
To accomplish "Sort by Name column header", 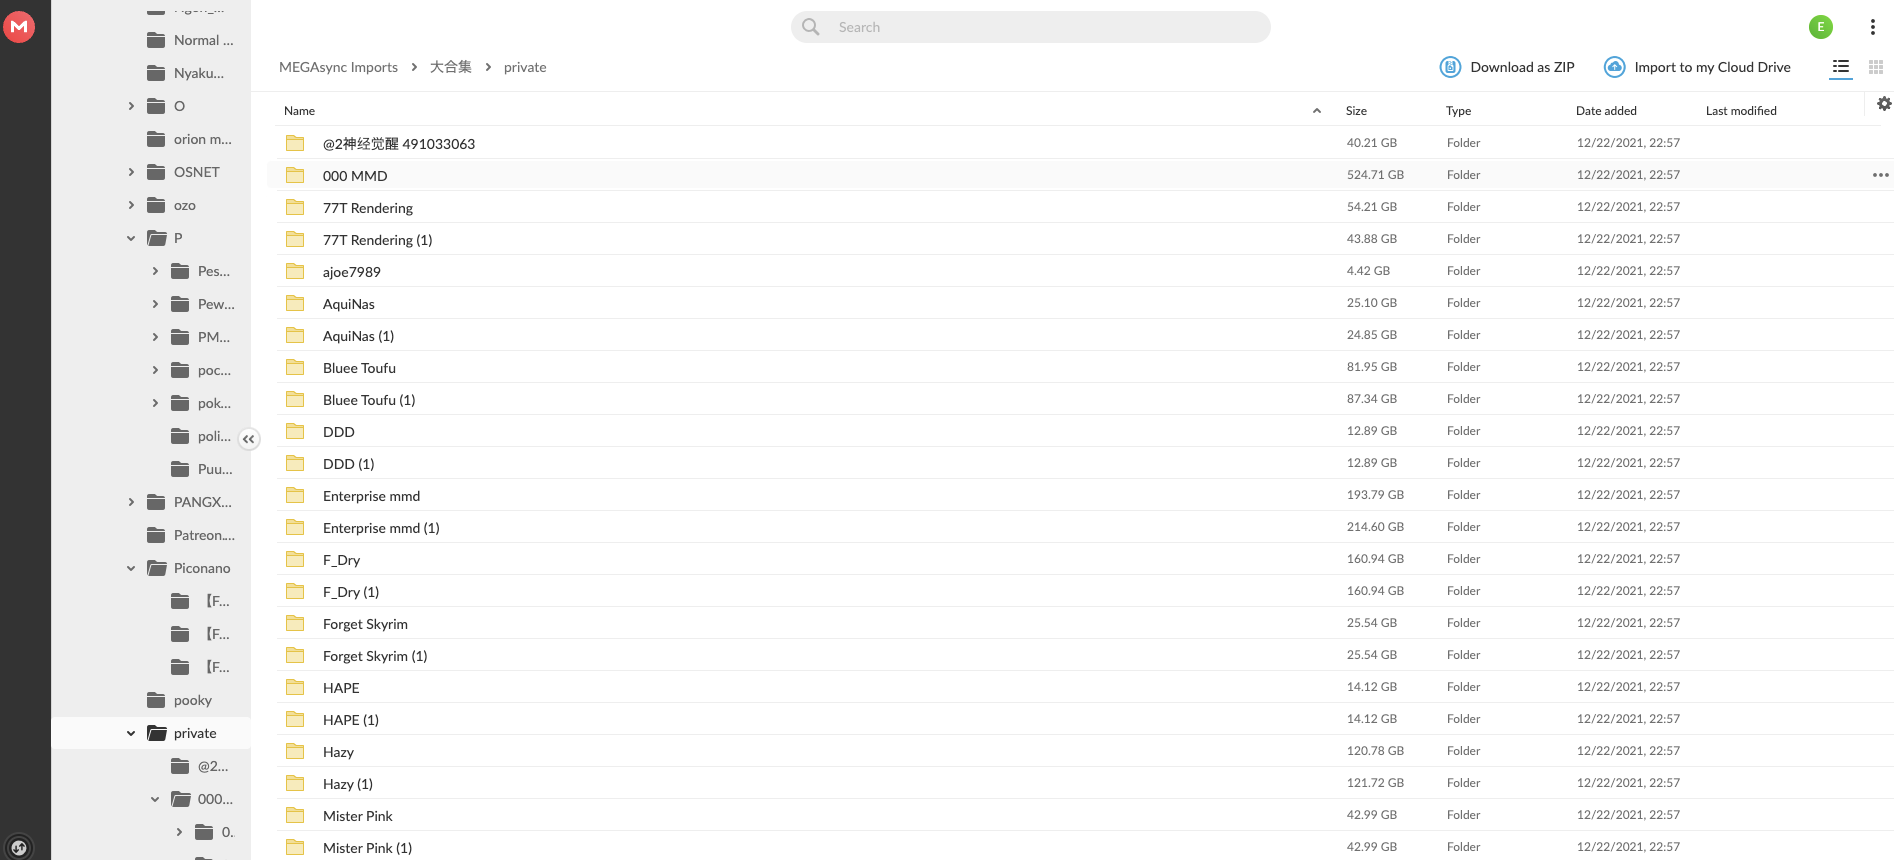I will pos(299,111).
